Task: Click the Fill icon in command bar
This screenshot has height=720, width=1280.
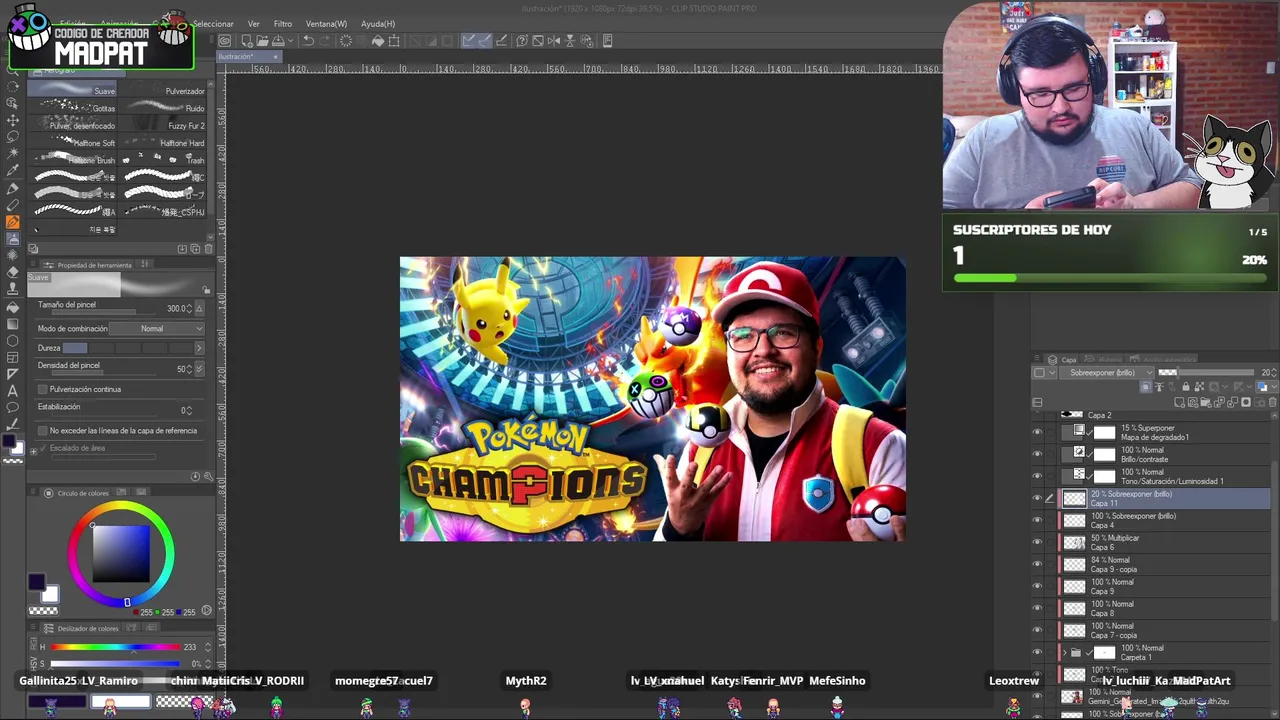Action: [x=378, y=41]
